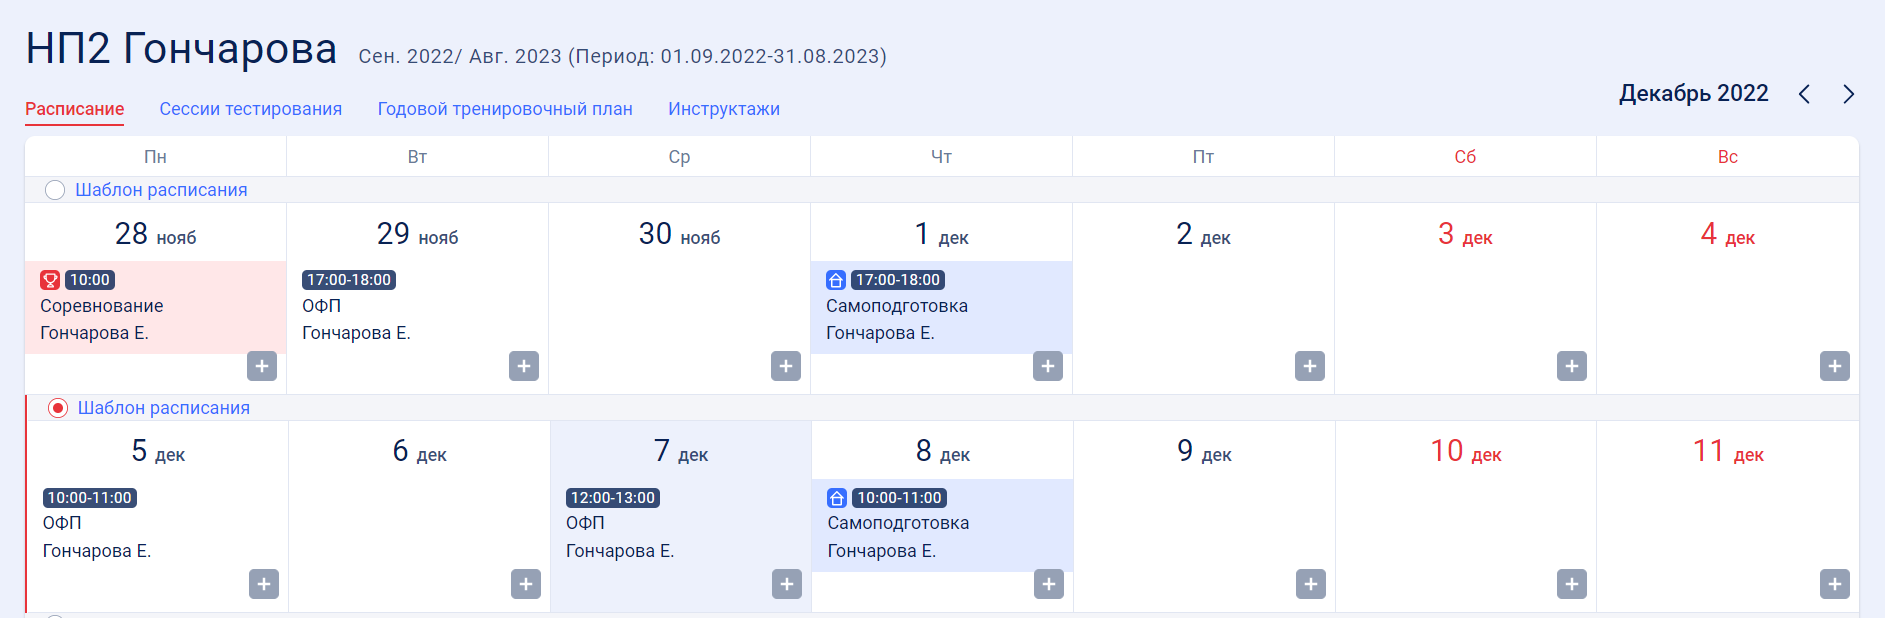Open the Соревнование event on 28 November

pyautogui.click(x=155, y=307)
